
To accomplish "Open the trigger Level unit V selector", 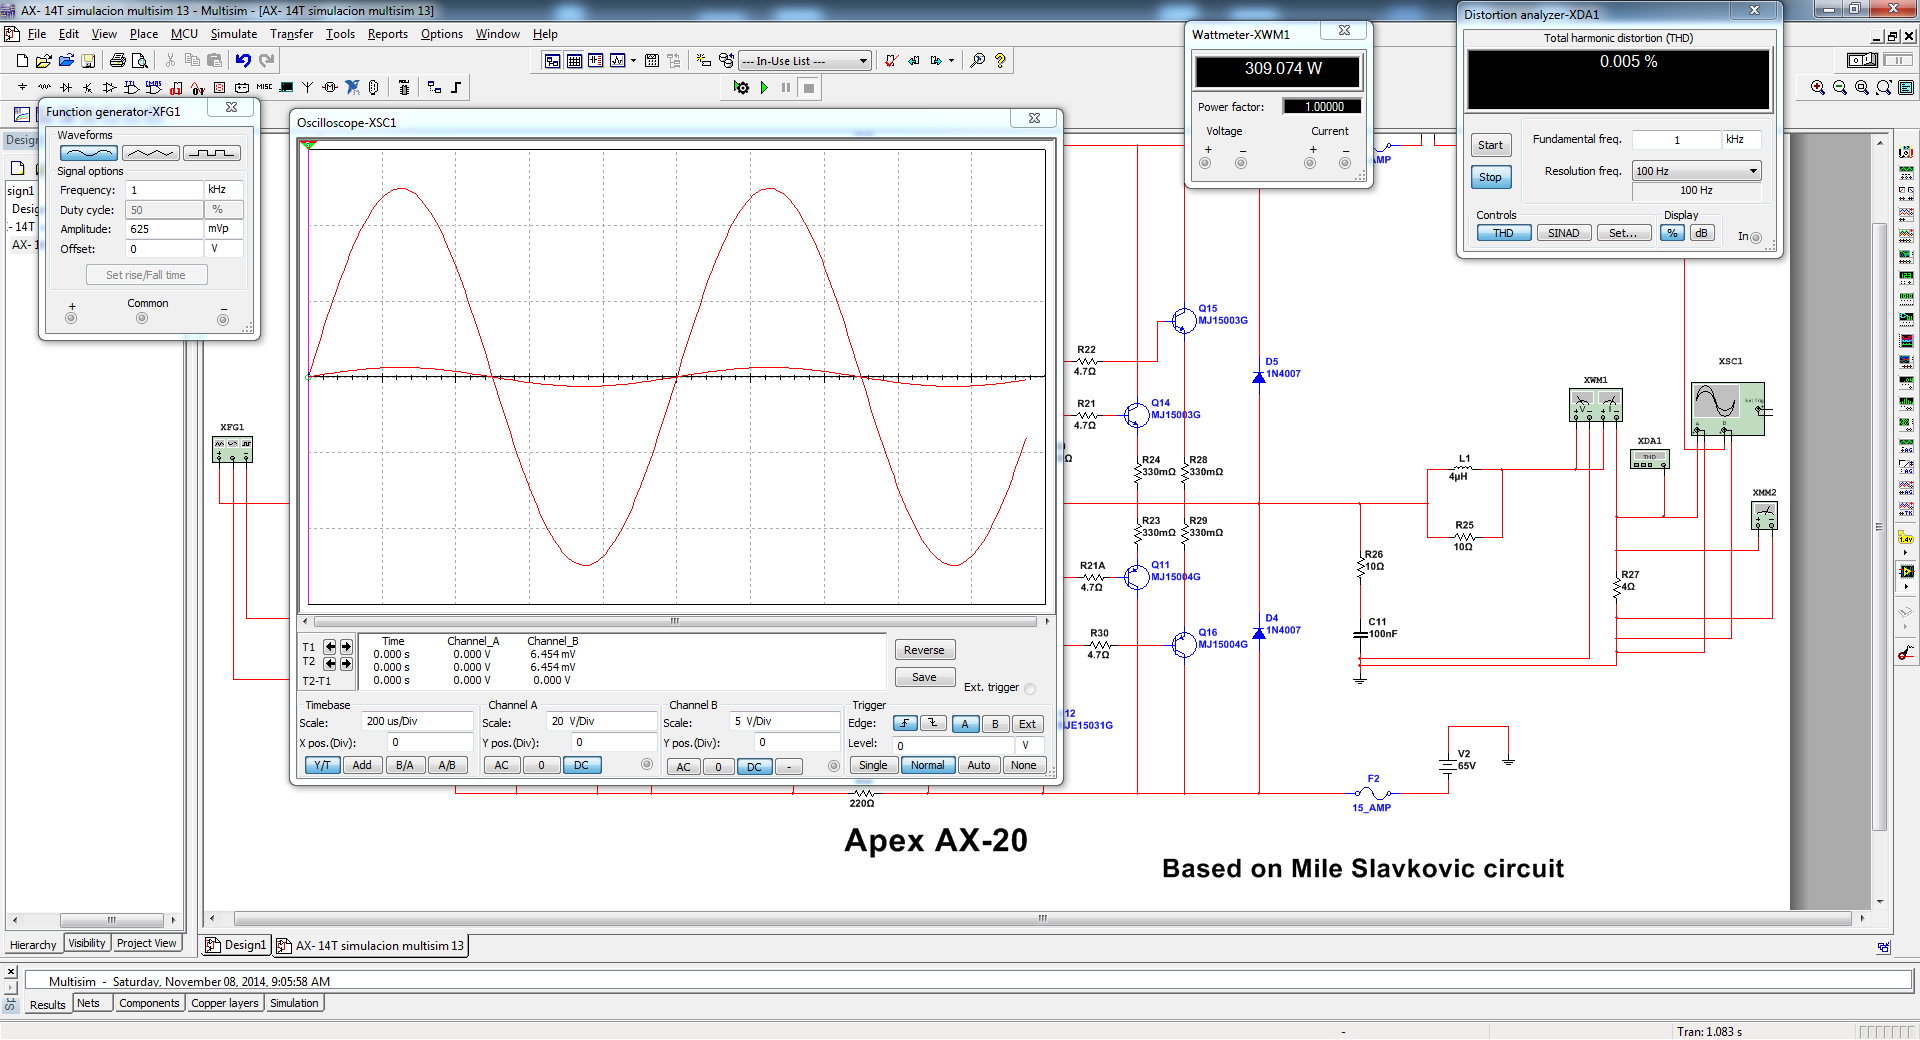I will [x=1030, y=745].
